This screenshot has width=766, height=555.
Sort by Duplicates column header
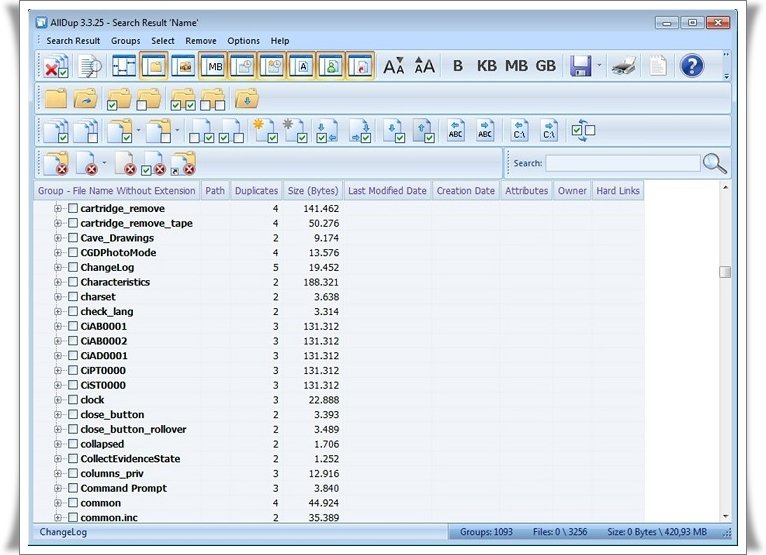point(256,191)
